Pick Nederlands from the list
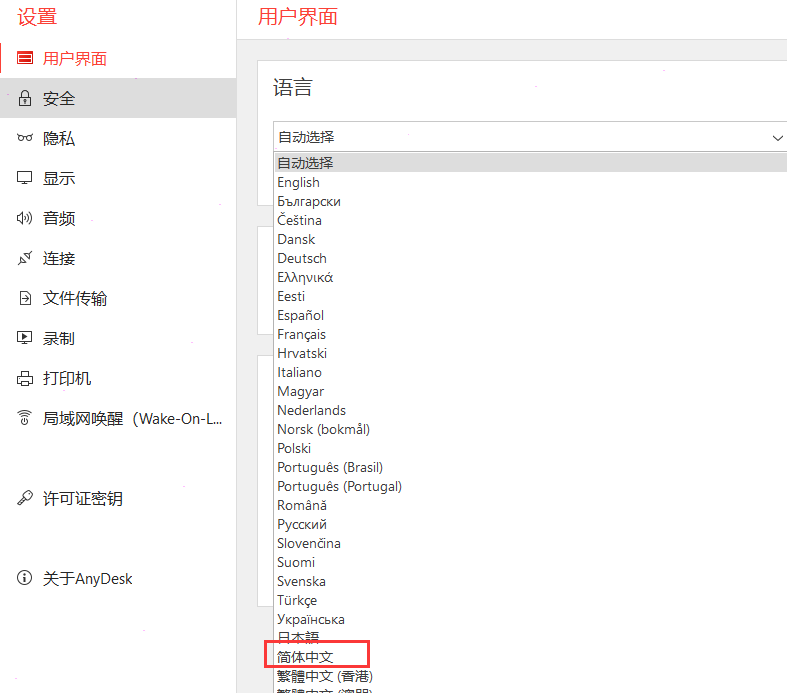Image resolution: width=787 pixels, height=693 pixels. point(531,410)
